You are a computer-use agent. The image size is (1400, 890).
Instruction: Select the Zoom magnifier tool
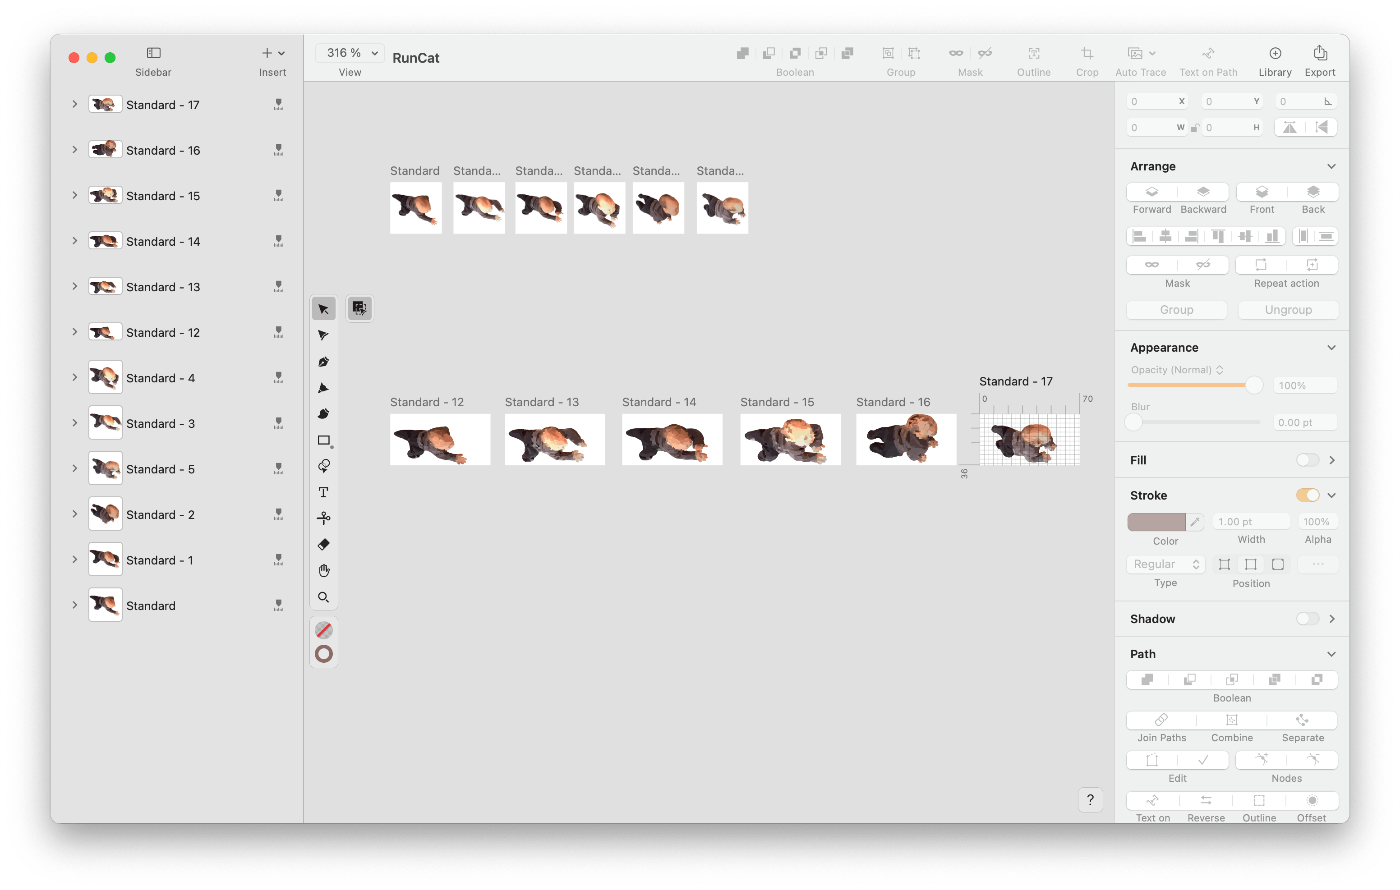[323, 597]
